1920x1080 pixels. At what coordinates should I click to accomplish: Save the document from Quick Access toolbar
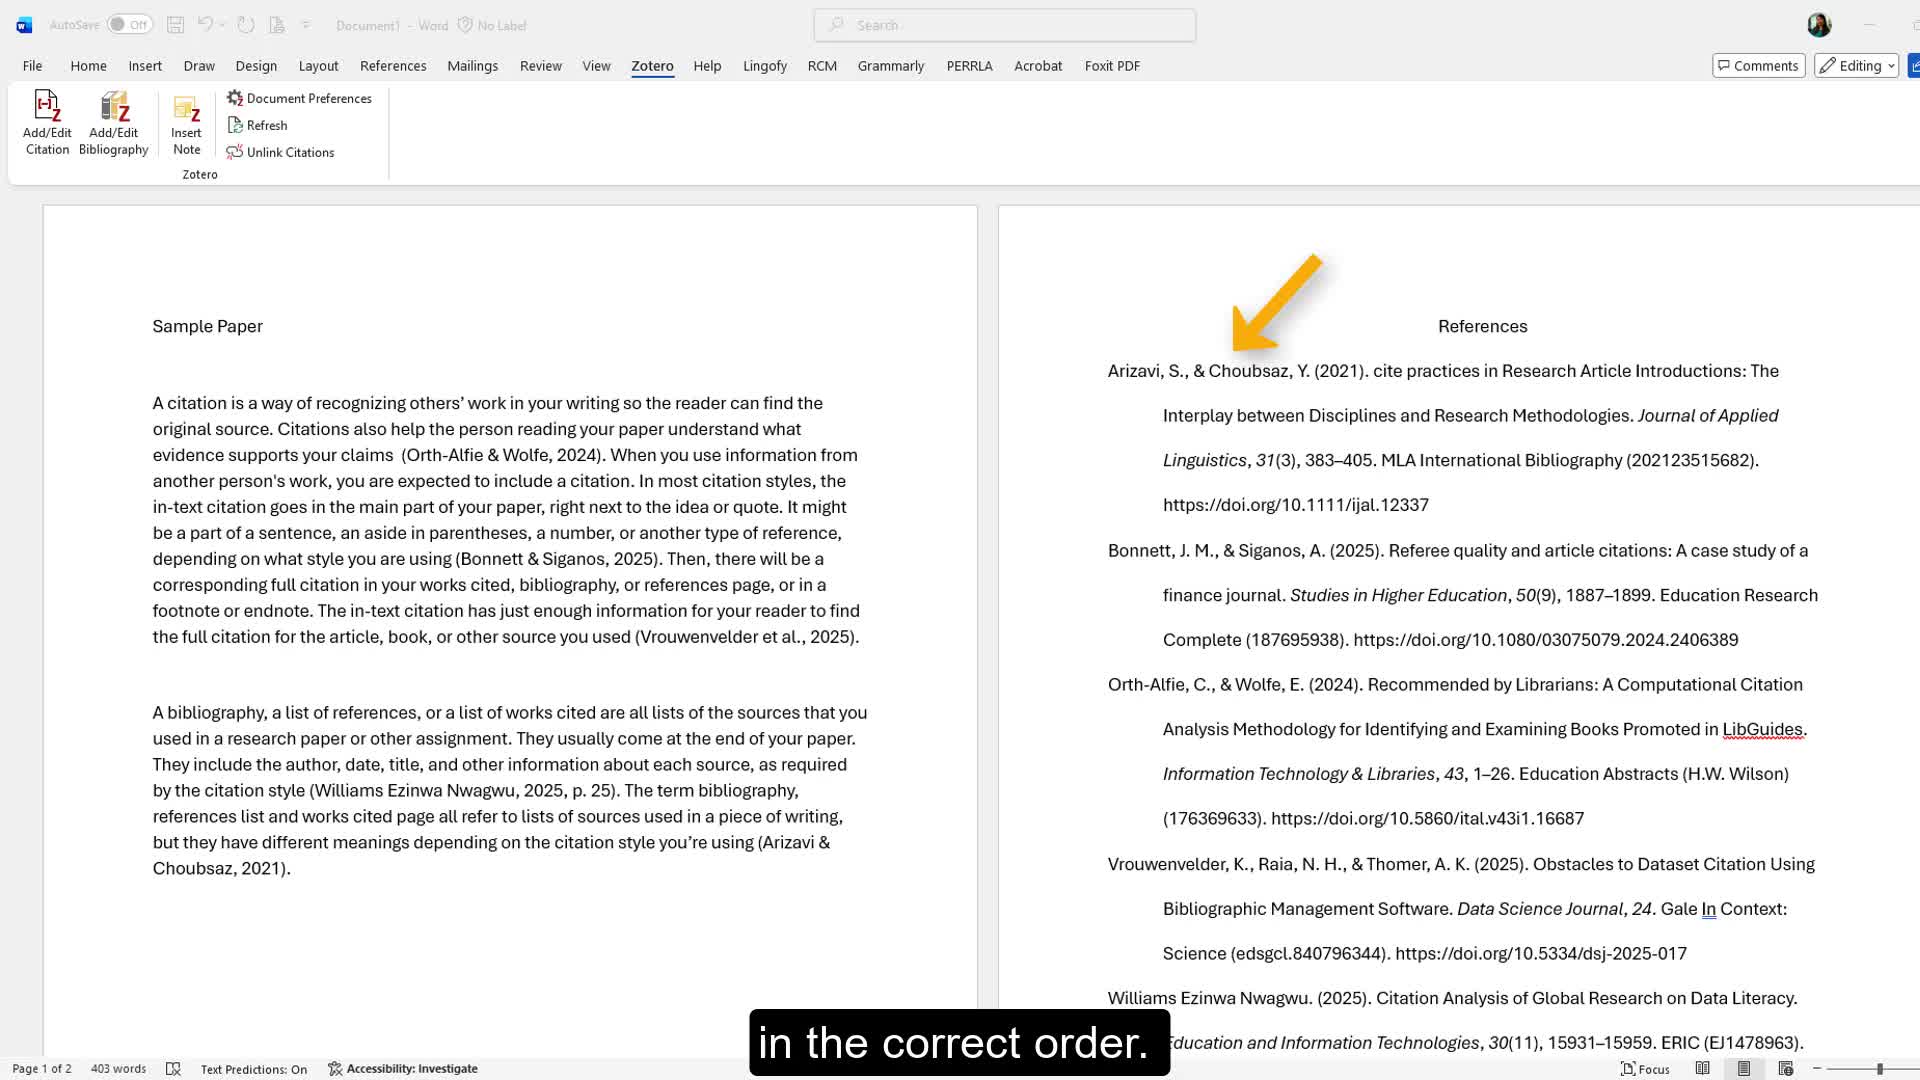coord(174,25)
